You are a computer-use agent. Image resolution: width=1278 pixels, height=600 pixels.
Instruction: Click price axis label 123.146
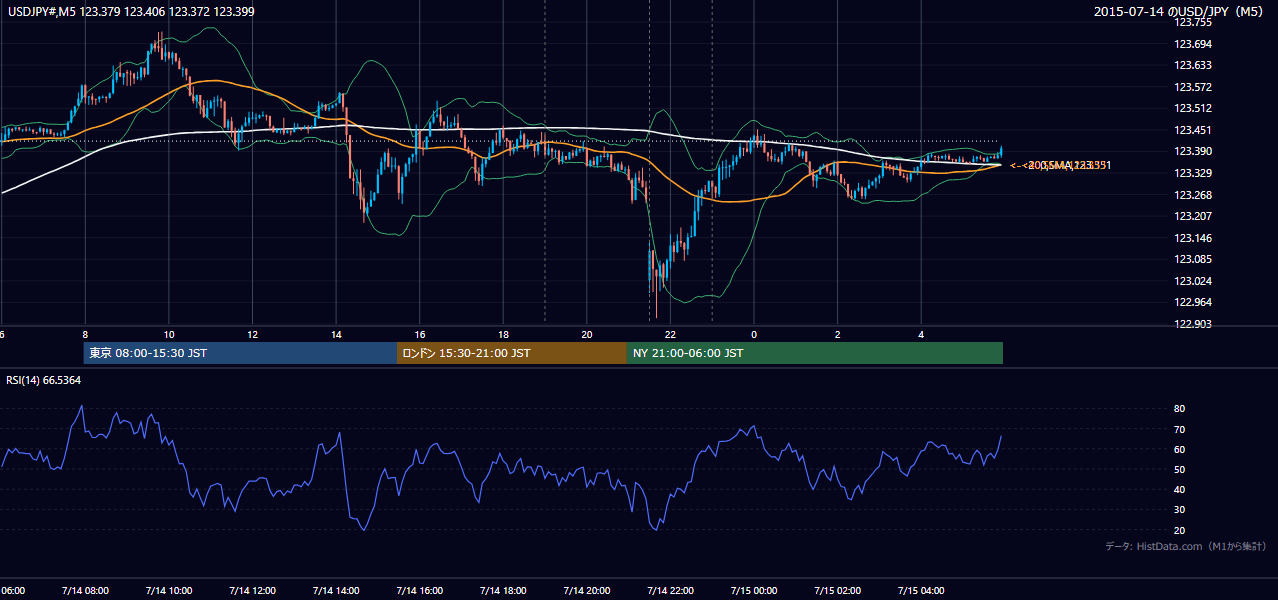(x=1192, y=238)
